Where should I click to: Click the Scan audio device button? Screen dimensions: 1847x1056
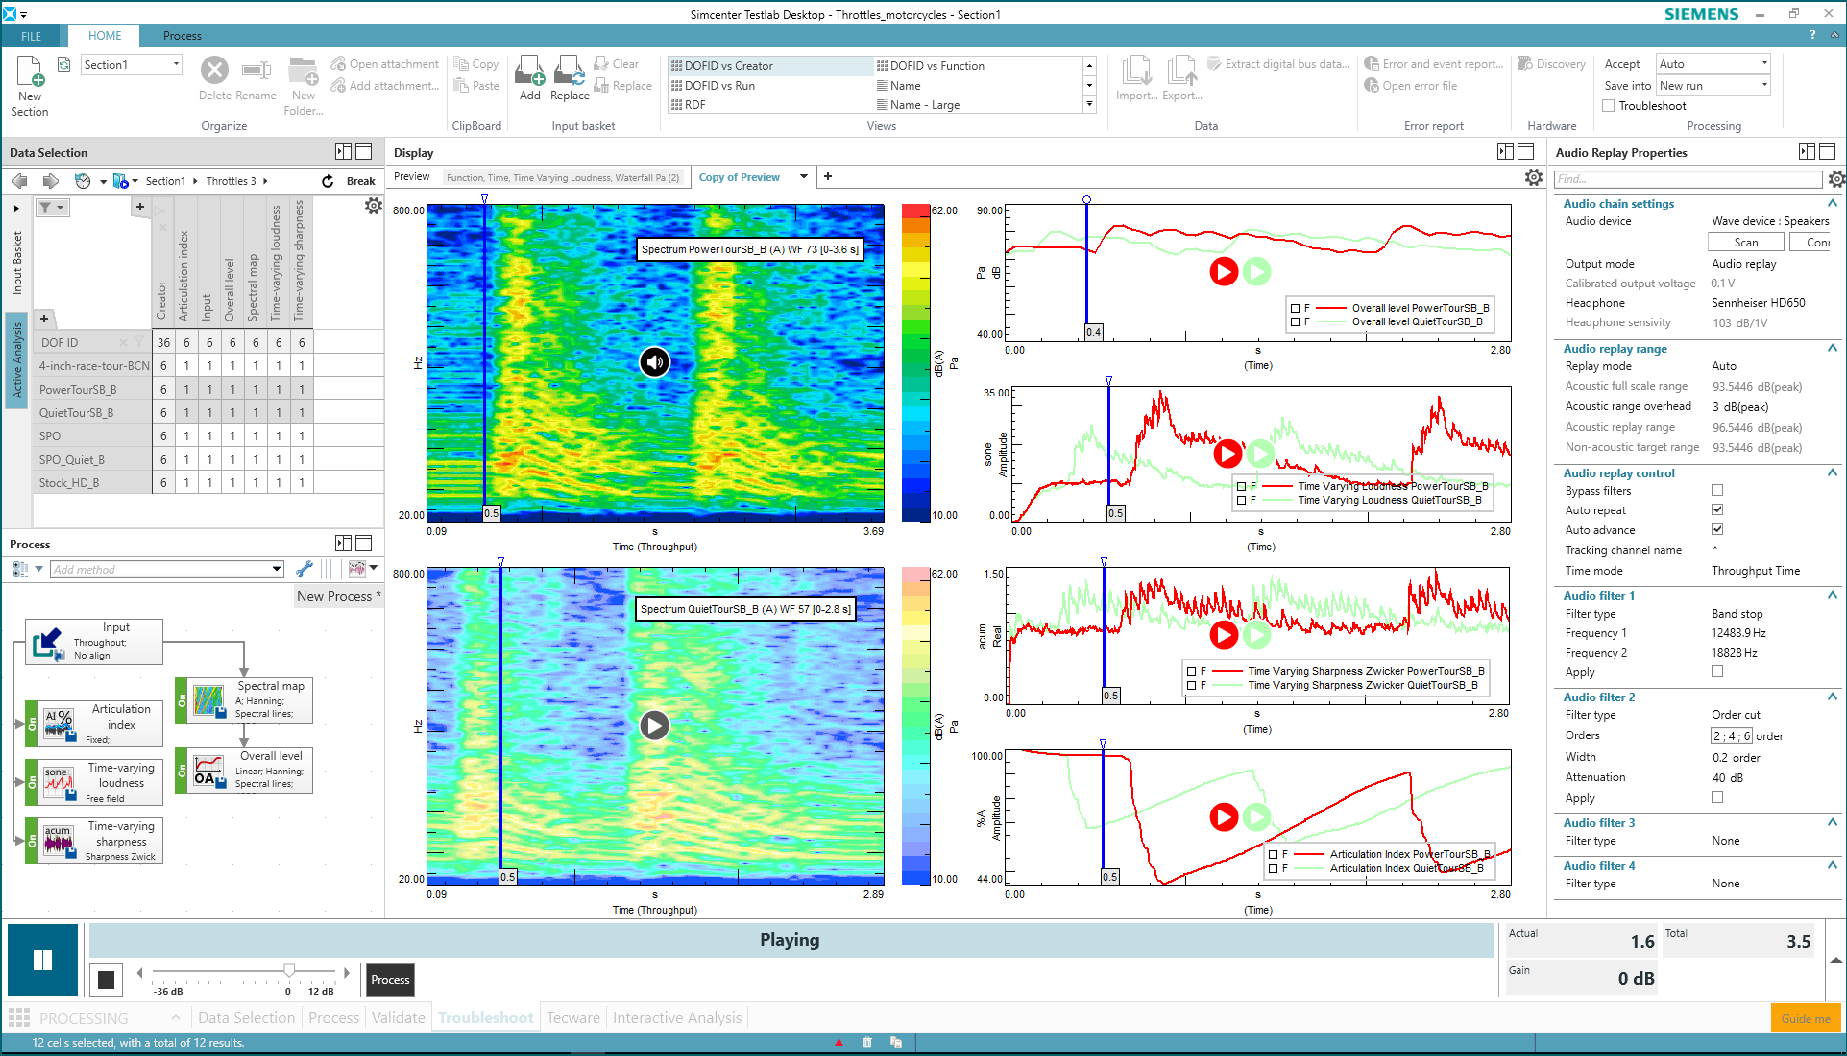(1746, 242)
